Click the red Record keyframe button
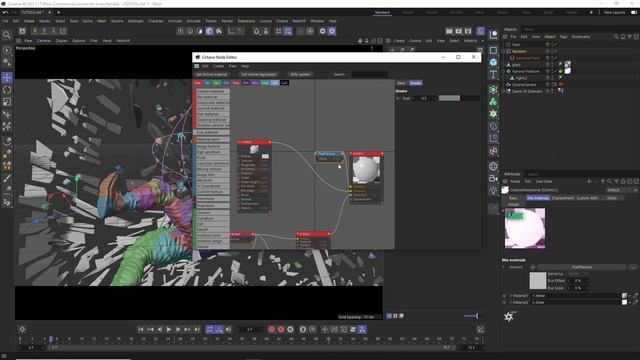 (271, 329)
